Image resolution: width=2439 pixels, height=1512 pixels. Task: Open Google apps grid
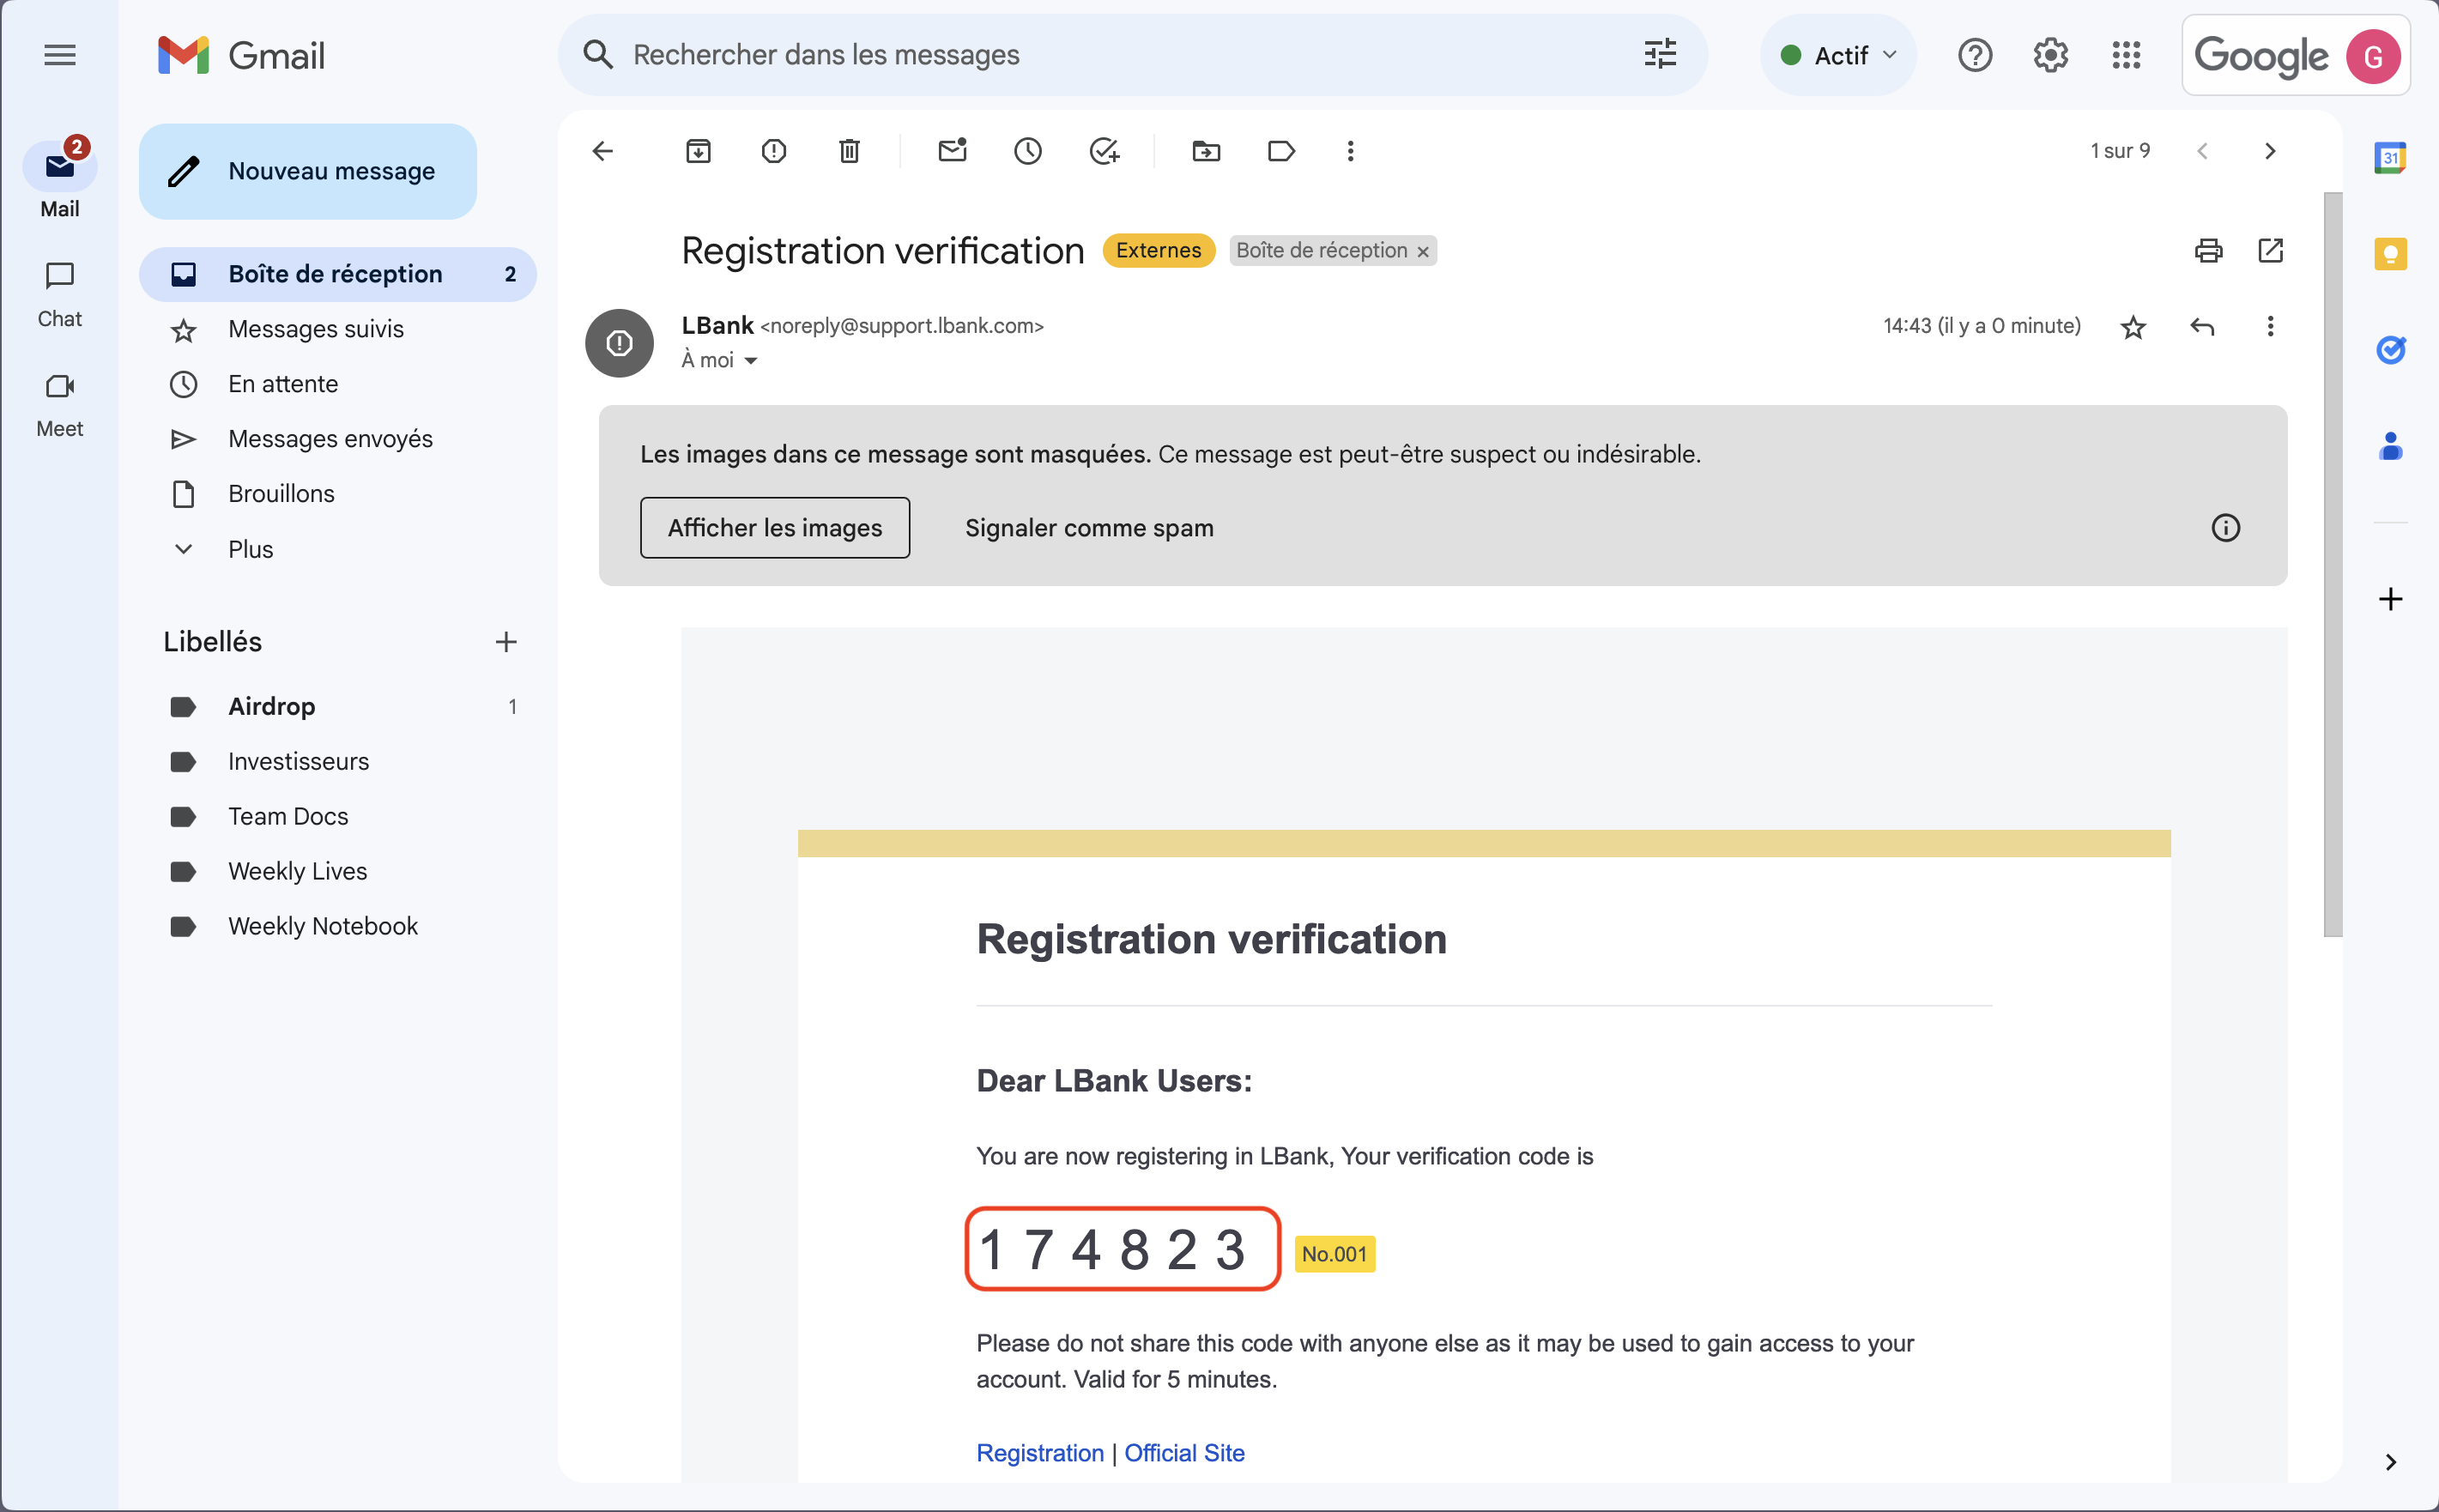click(2126, 55)
